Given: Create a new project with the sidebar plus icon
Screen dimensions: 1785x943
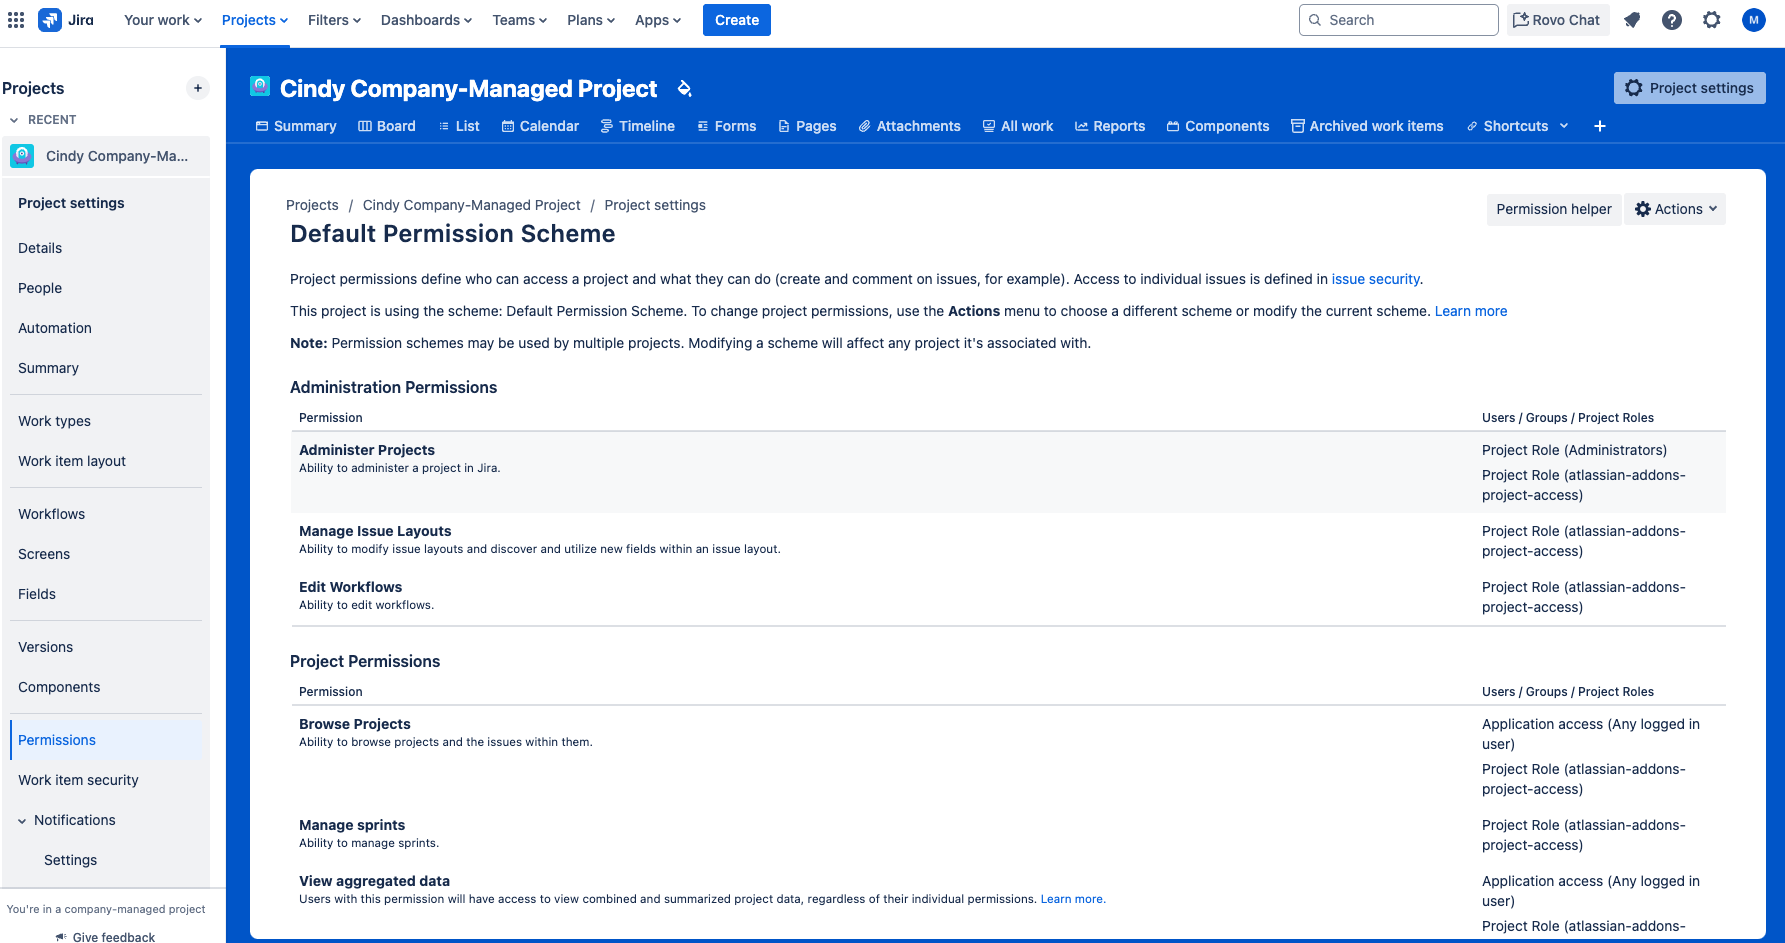Looking at the screenshot, I should click(x=197, y=88).
